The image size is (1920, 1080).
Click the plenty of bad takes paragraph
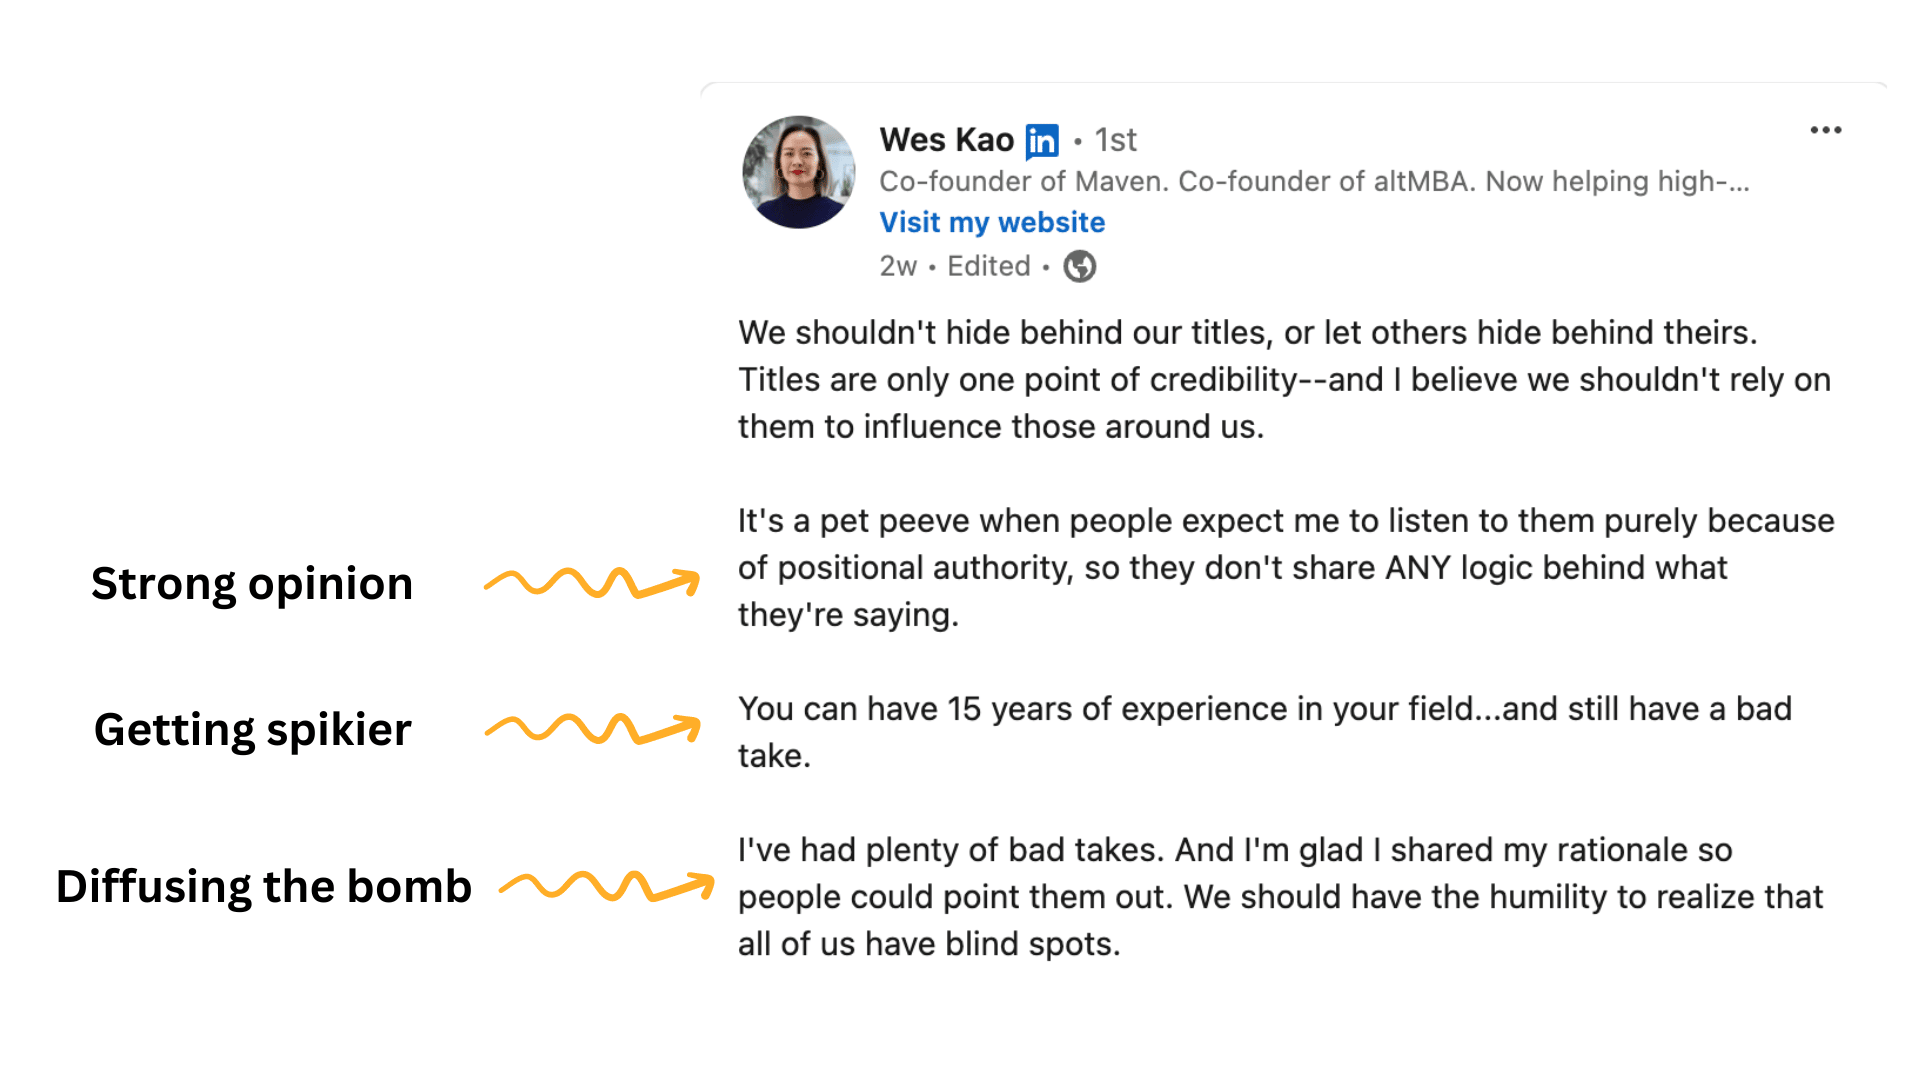(x=1280, y=896)
